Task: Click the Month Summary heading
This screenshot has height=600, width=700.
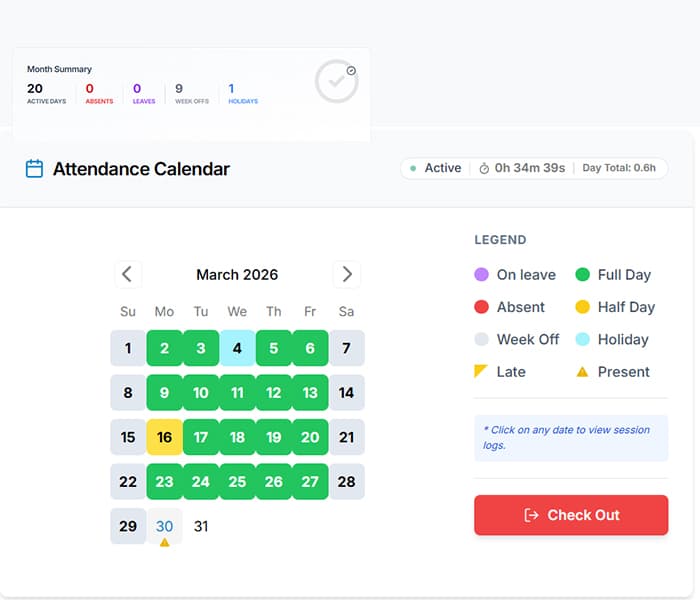Action: [x=59, y=69]
